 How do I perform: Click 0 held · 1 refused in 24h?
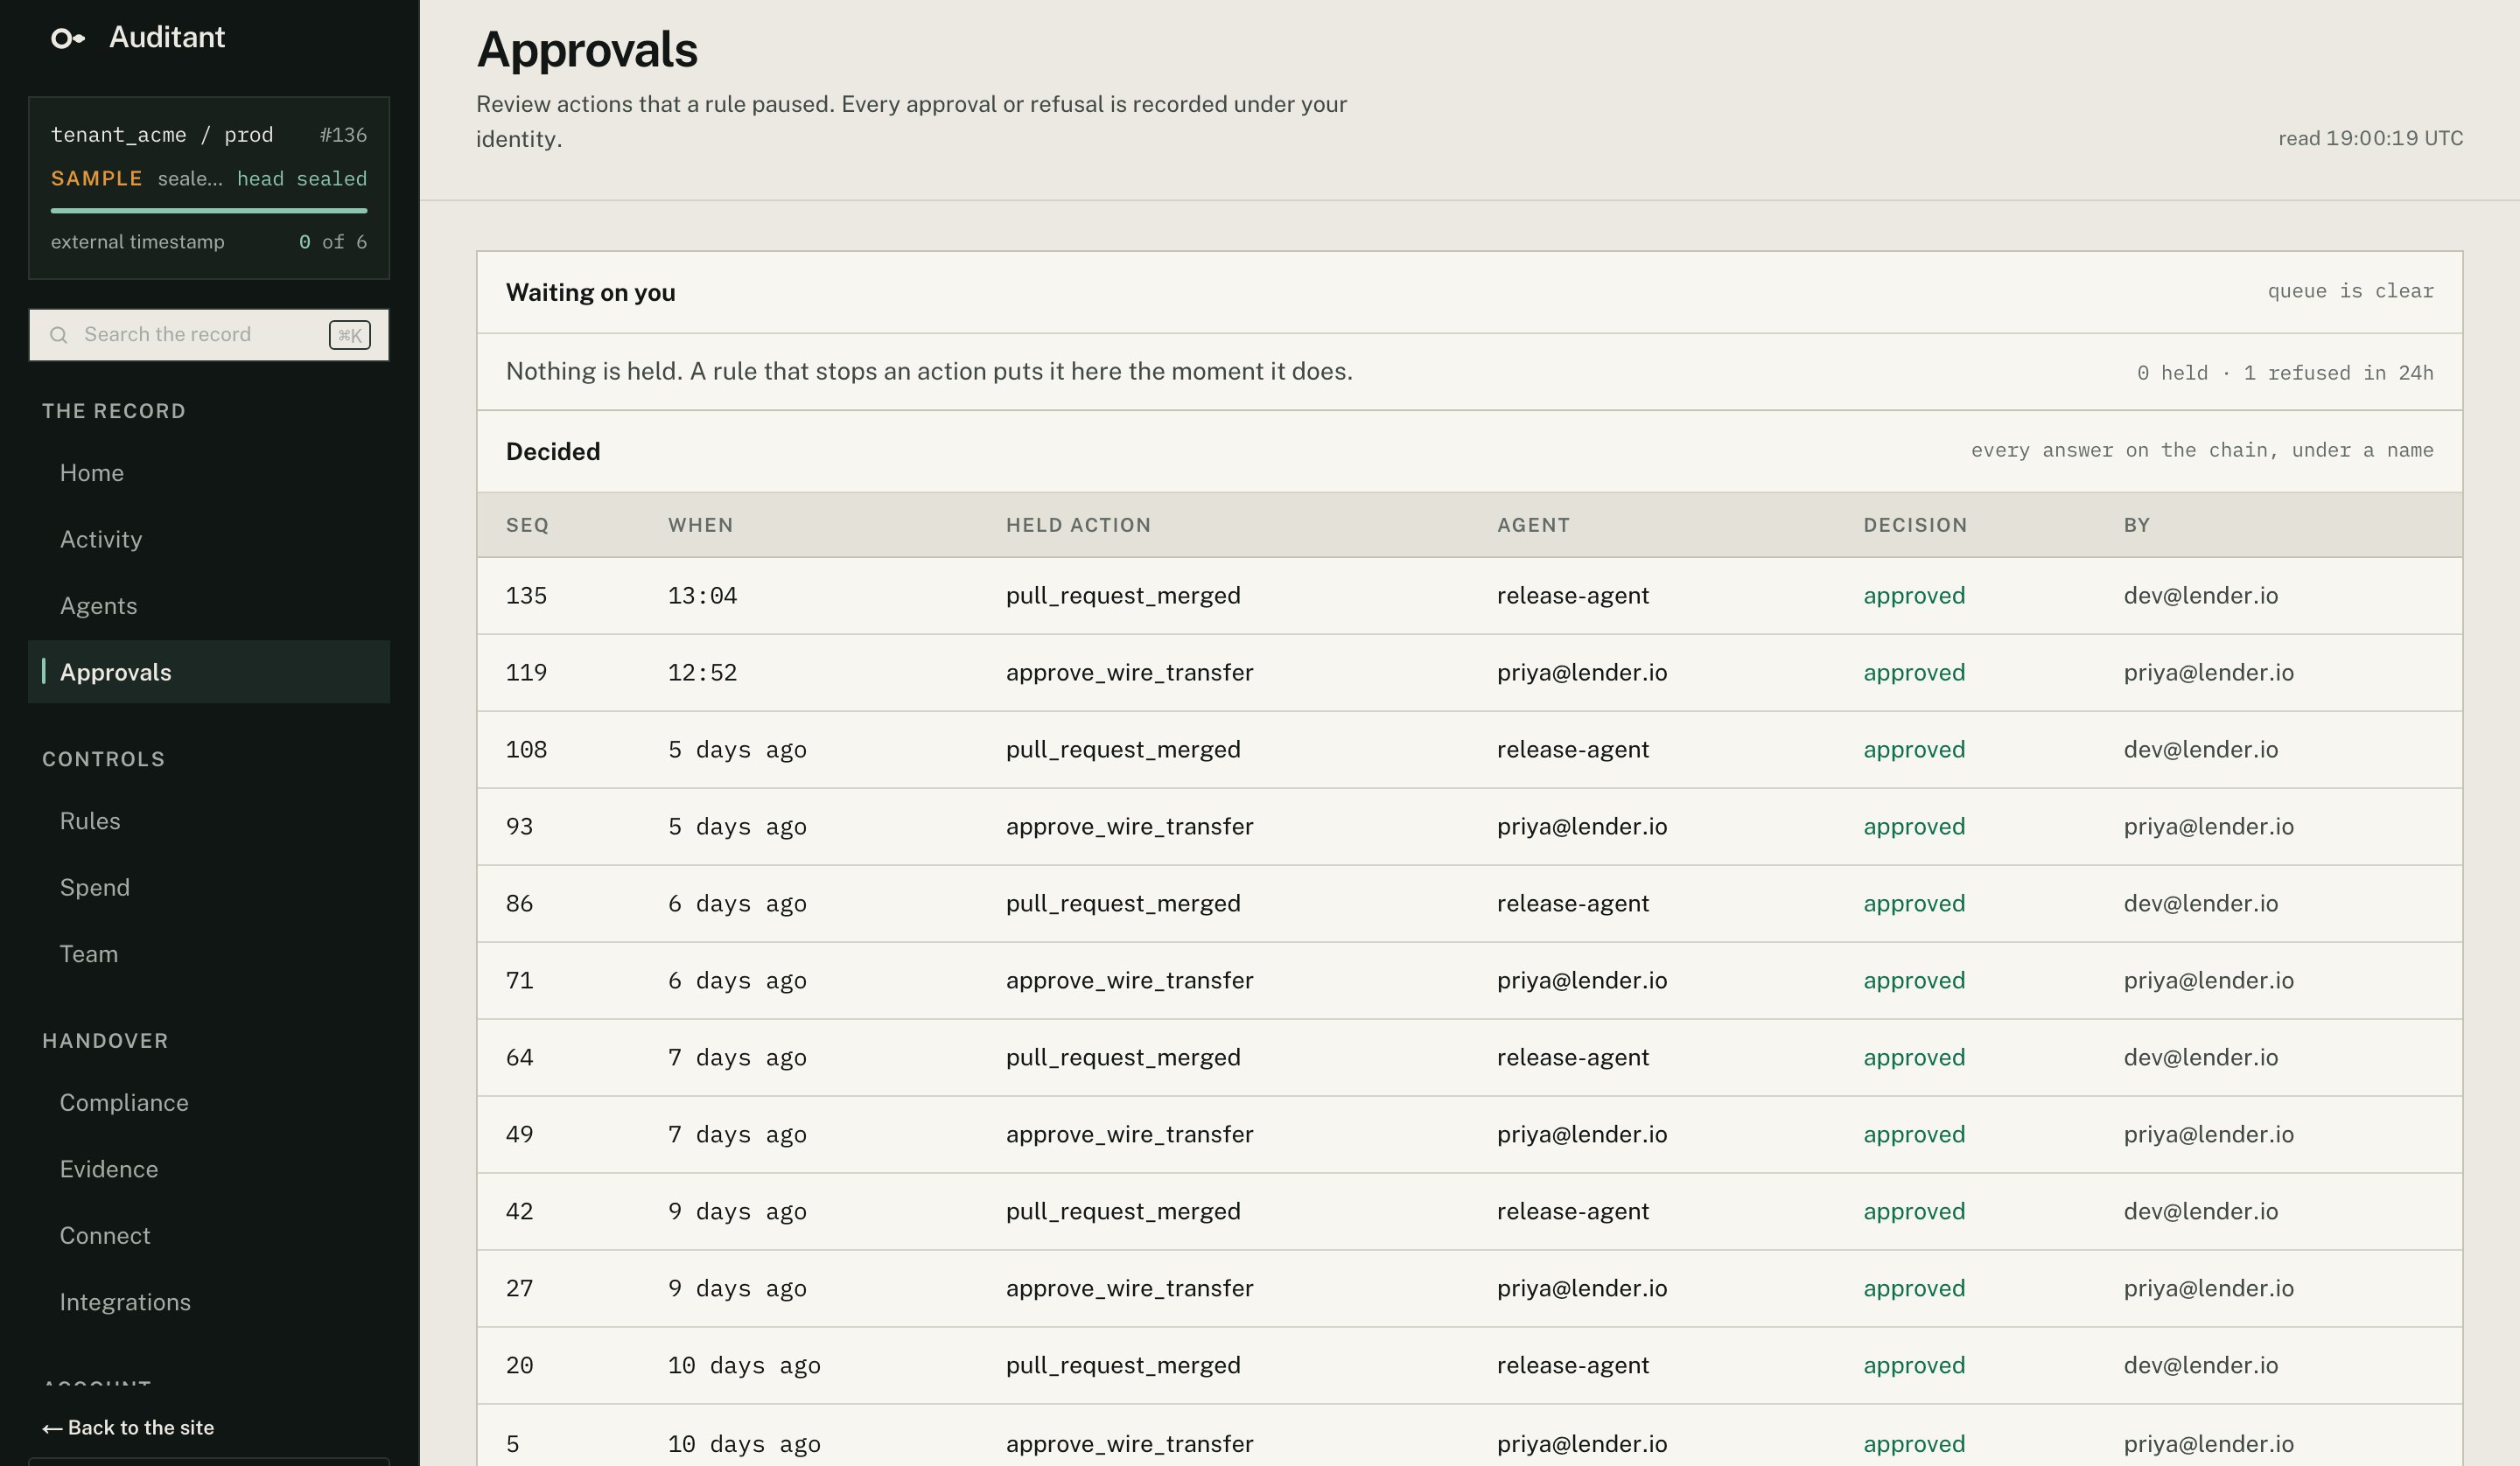[x=2285, y=373]
